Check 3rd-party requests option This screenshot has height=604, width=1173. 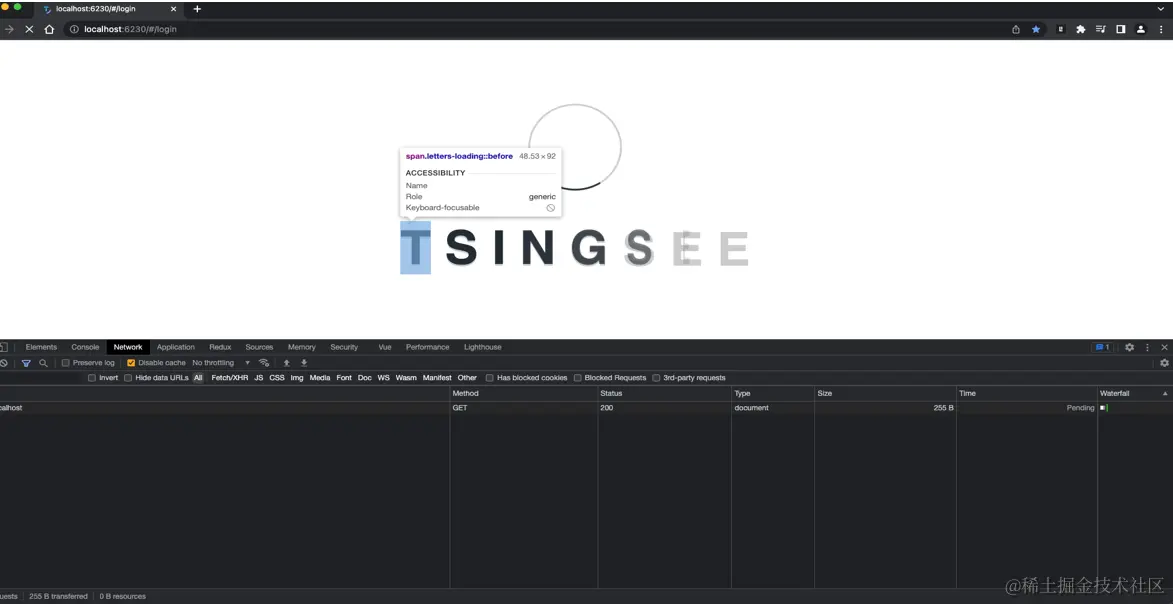(x=656, y=378)
